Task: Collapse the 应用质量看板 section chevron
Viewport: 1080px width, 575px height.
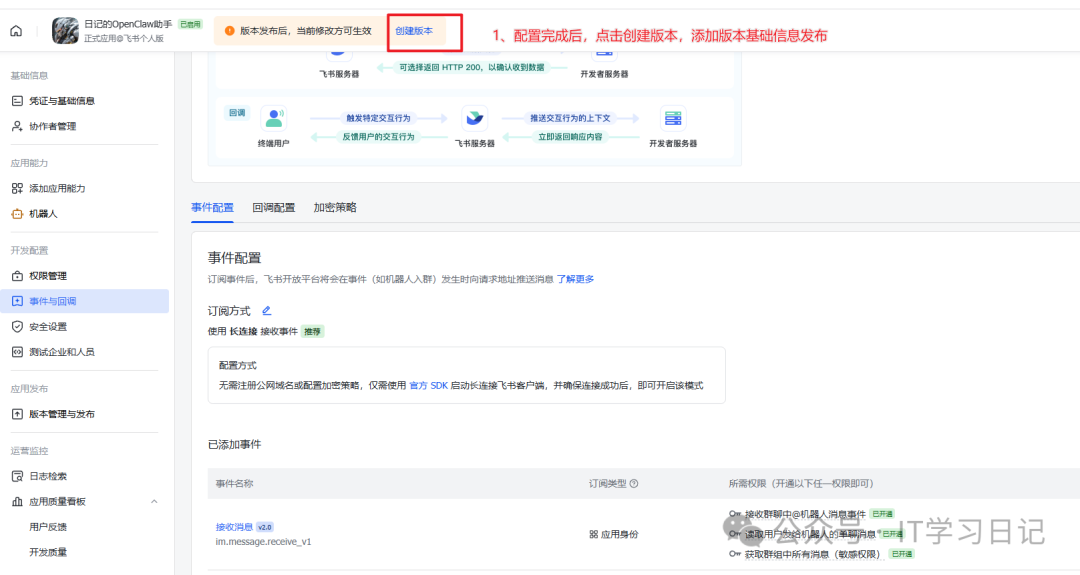Action: coord(154,501)
